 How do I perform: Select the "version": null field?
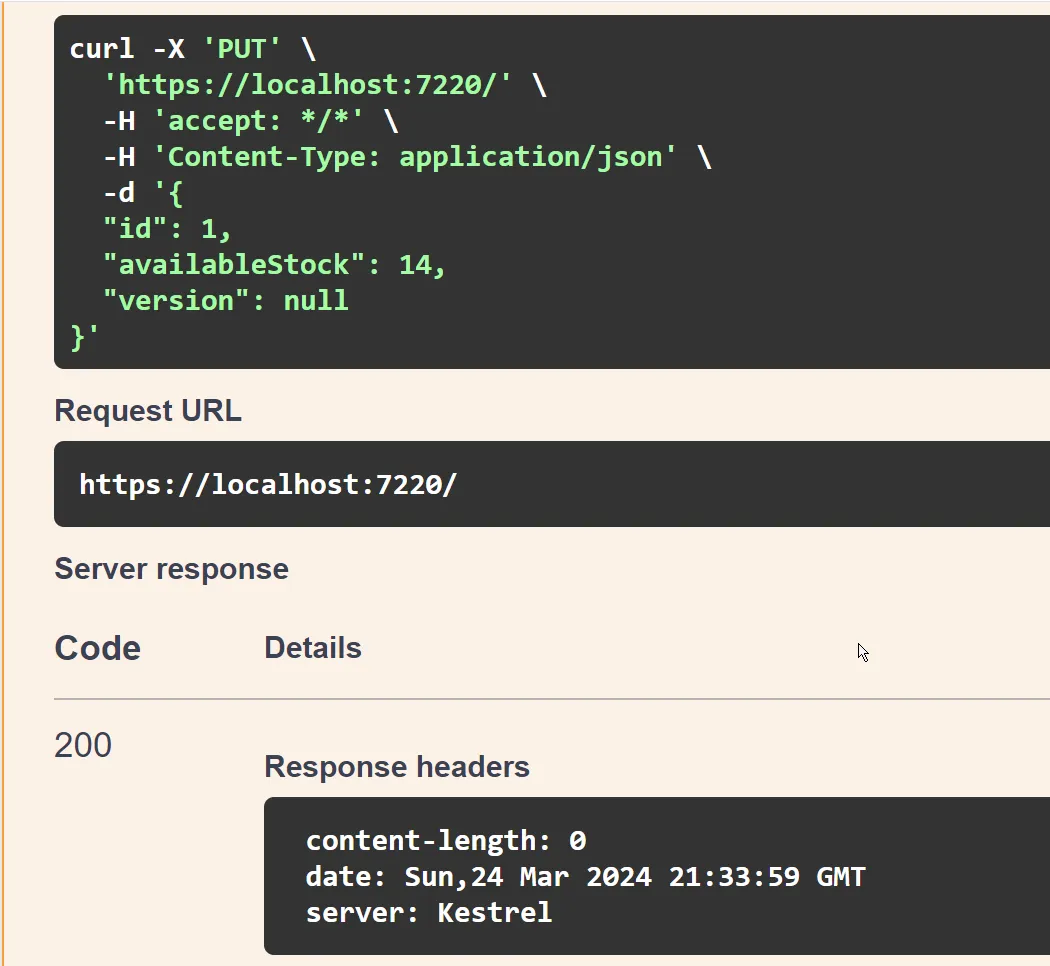point(225,300)
